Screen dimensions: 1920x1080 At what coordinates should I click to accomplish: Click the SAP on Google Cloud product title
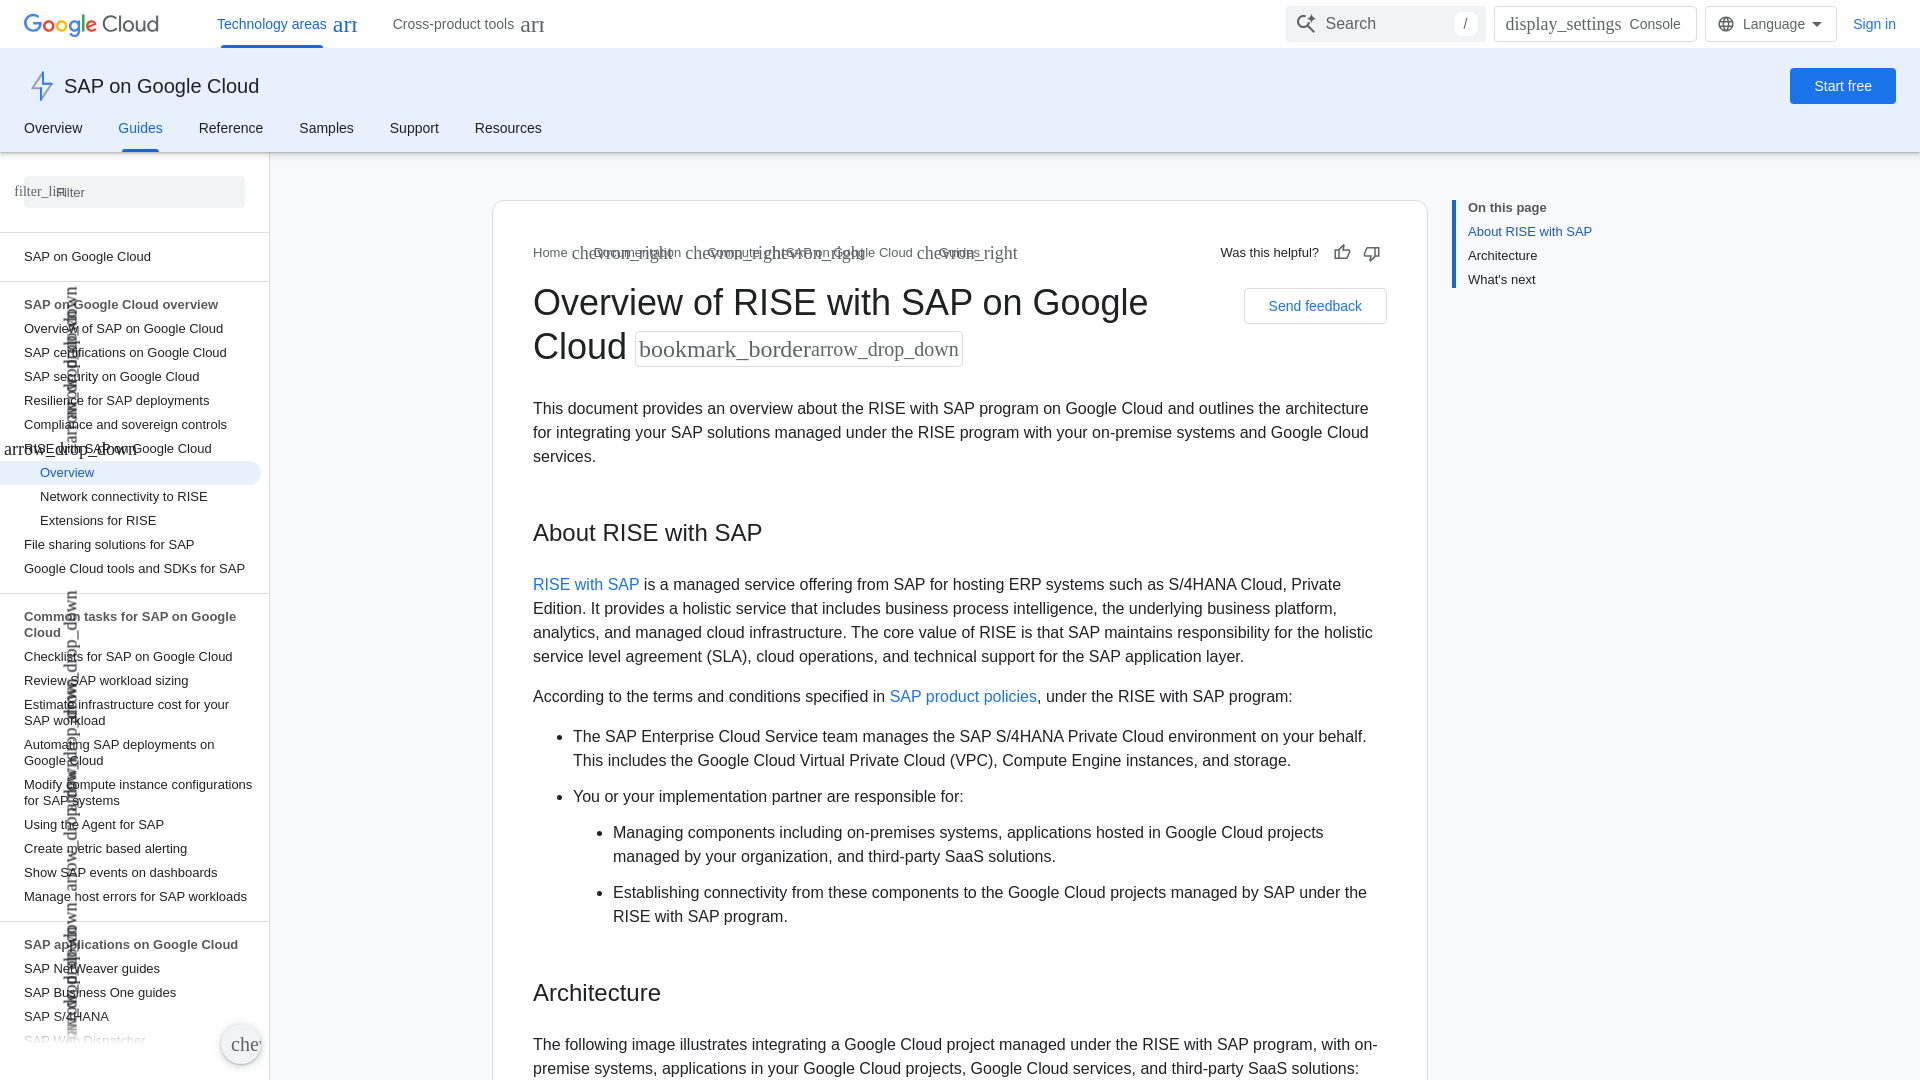[x=161, y=86]
